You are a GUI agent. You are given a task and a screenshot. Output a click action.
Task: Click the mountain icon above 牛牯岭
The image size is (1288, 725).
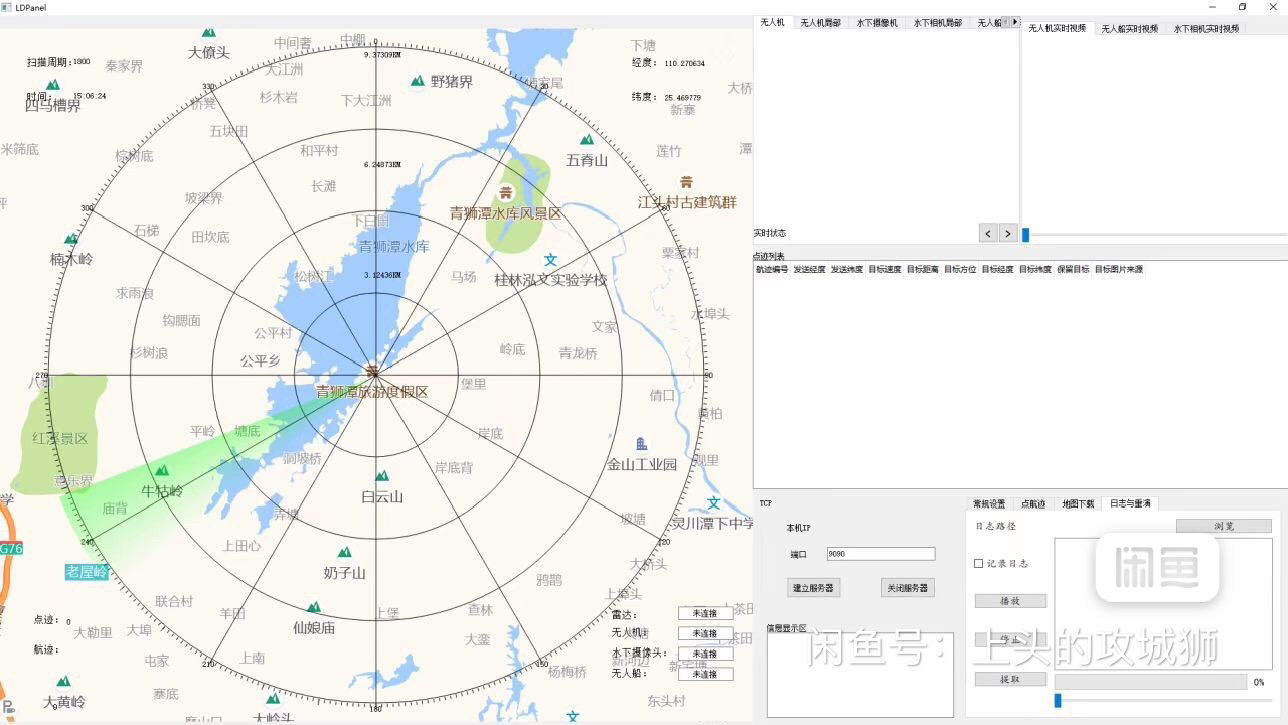coord(161,470)
